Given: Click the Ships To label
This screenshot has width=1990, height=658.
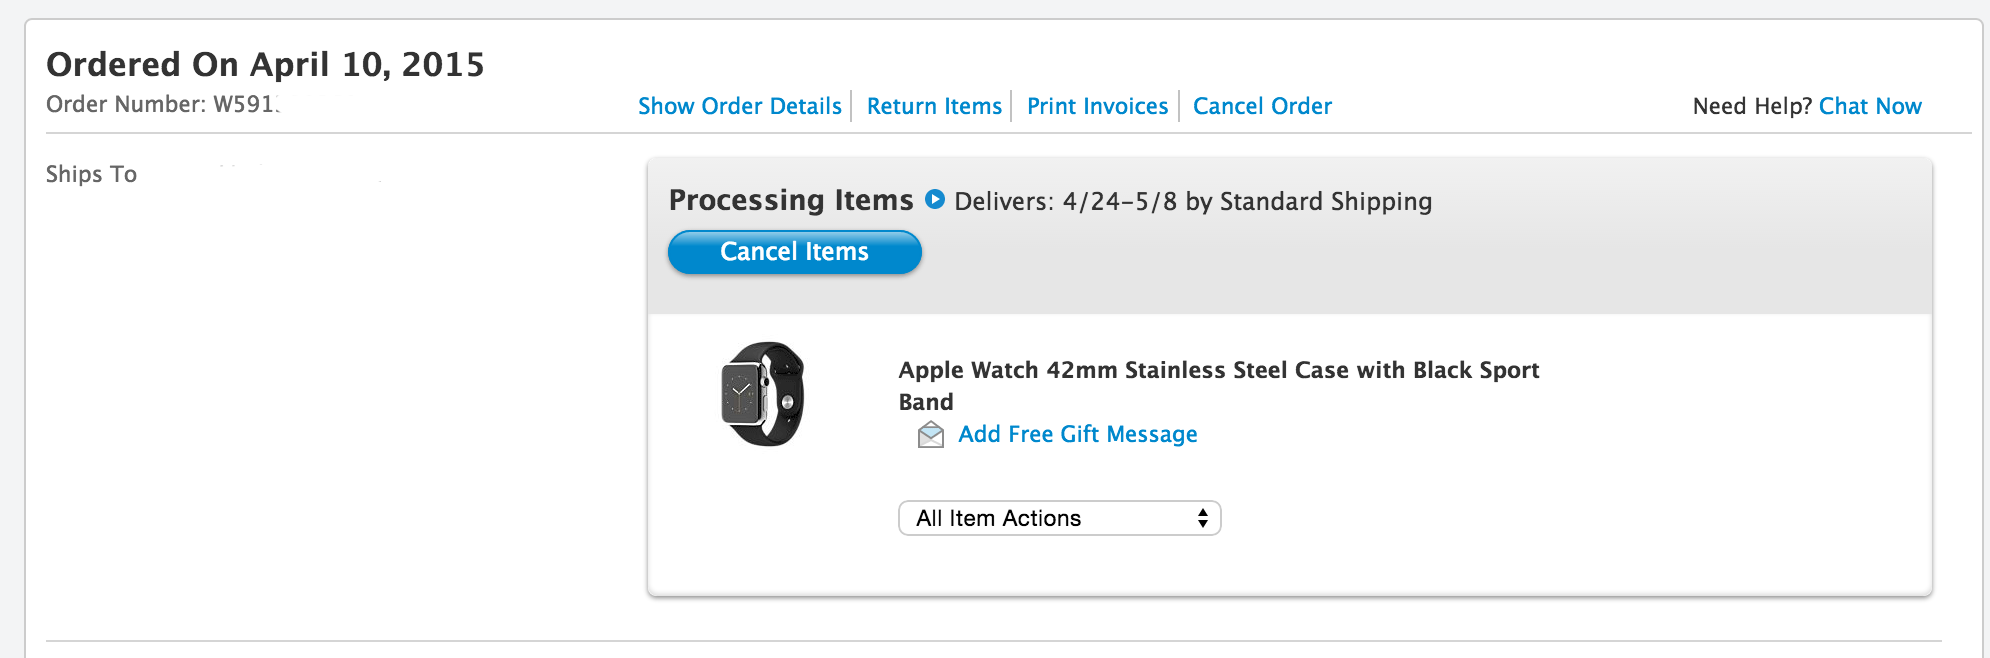Looking at the screenshot, I should pos(91,174).
